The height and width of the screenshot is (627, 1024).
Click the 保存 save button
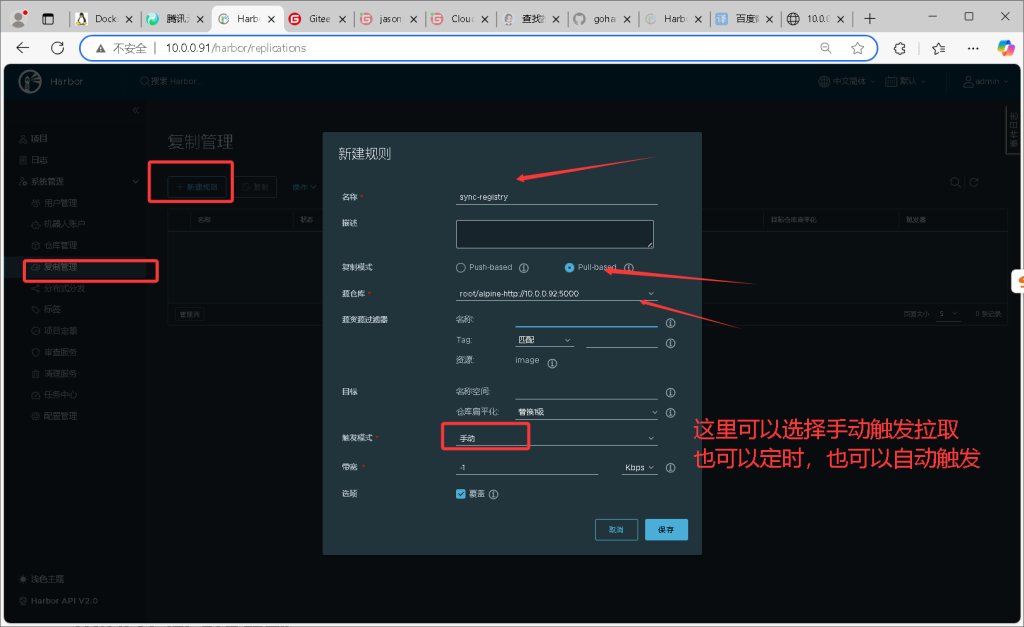pyautogui.click(x=666, y=530)
